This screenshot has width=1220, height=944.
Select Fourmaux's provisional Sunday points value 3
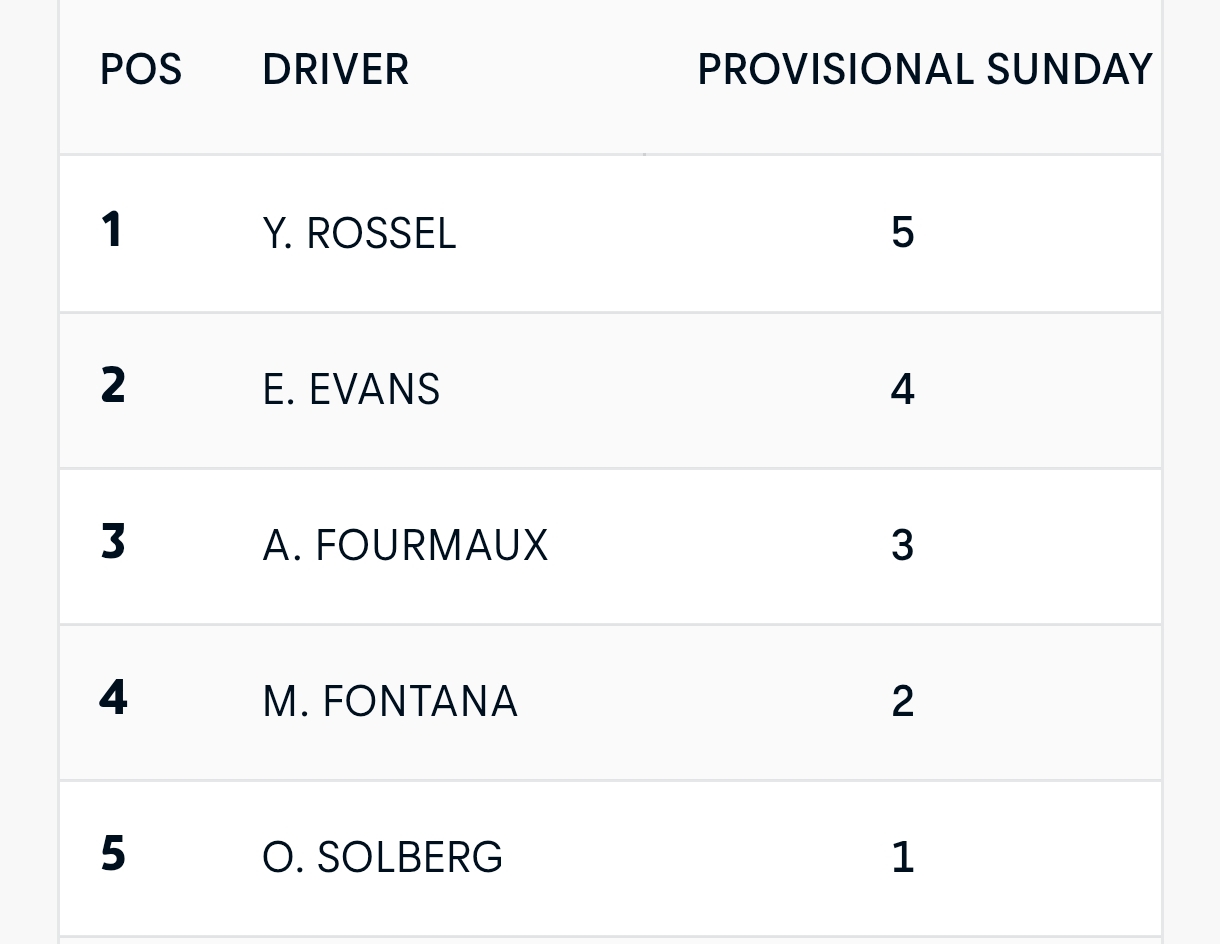[x=902, y=546]
